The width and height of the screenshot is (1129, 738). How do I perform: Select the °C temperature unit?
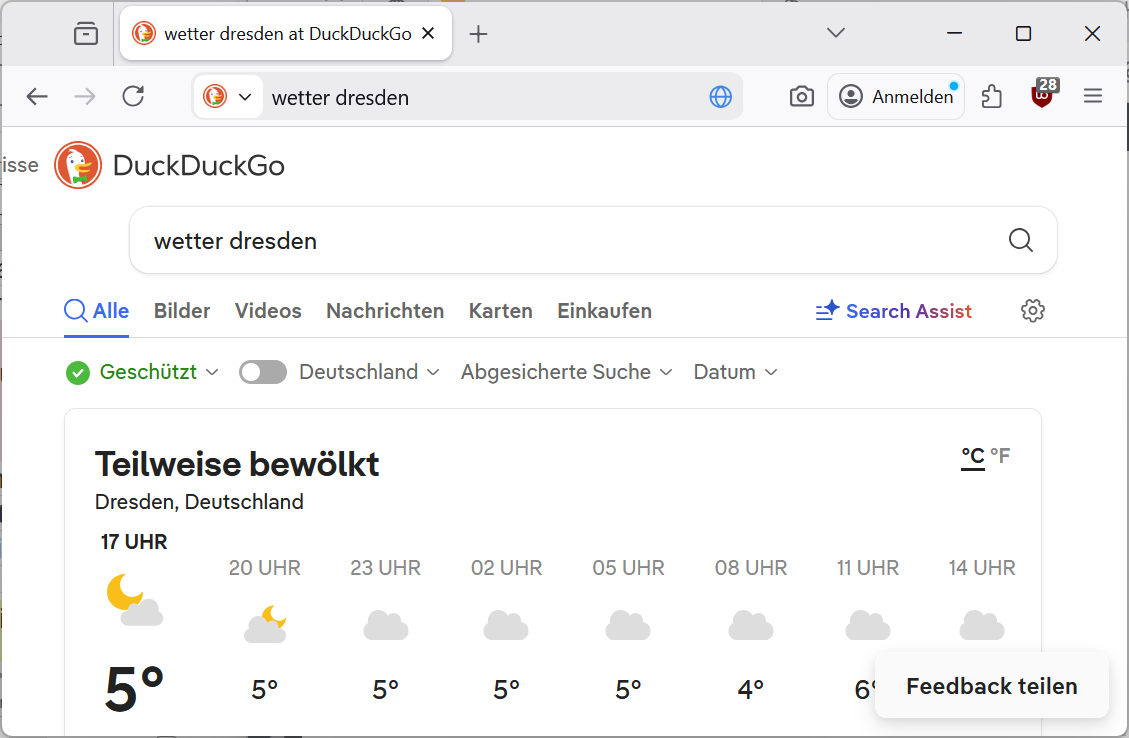[973, 456]
